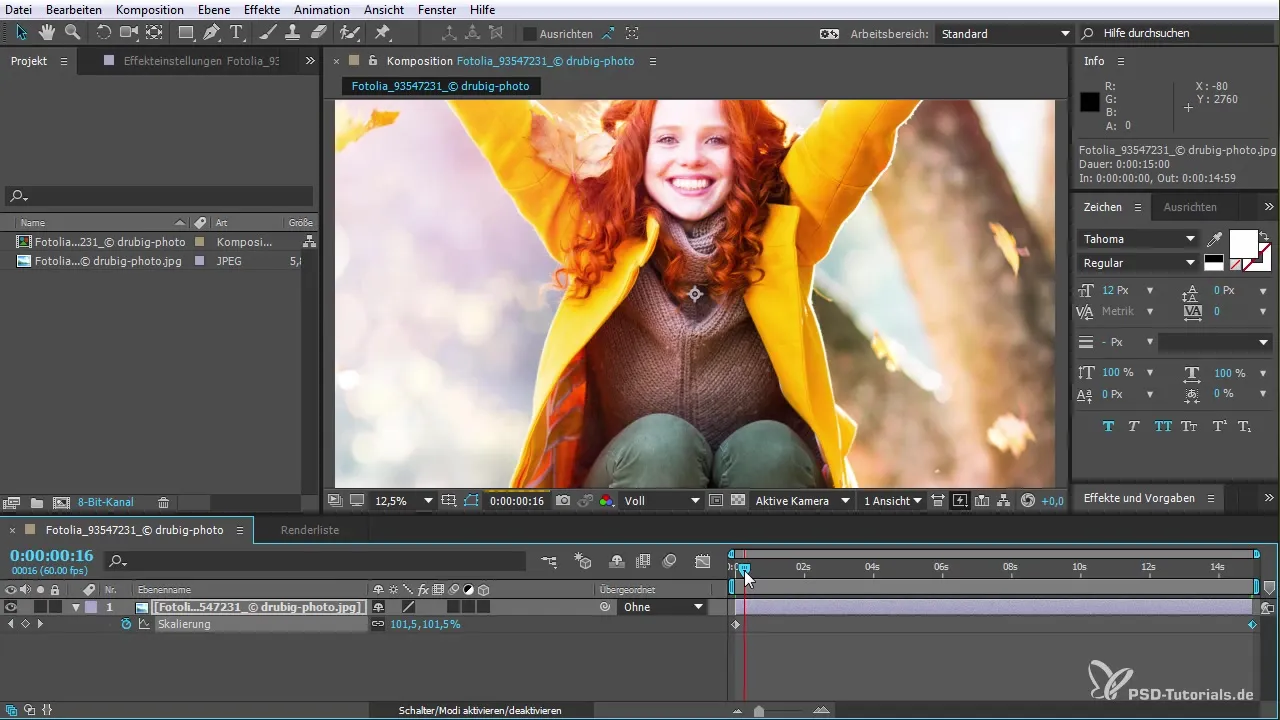Toggle transparency grid in viewer
The width and height of the screenshot is (1280, 720).
(738, 501)
